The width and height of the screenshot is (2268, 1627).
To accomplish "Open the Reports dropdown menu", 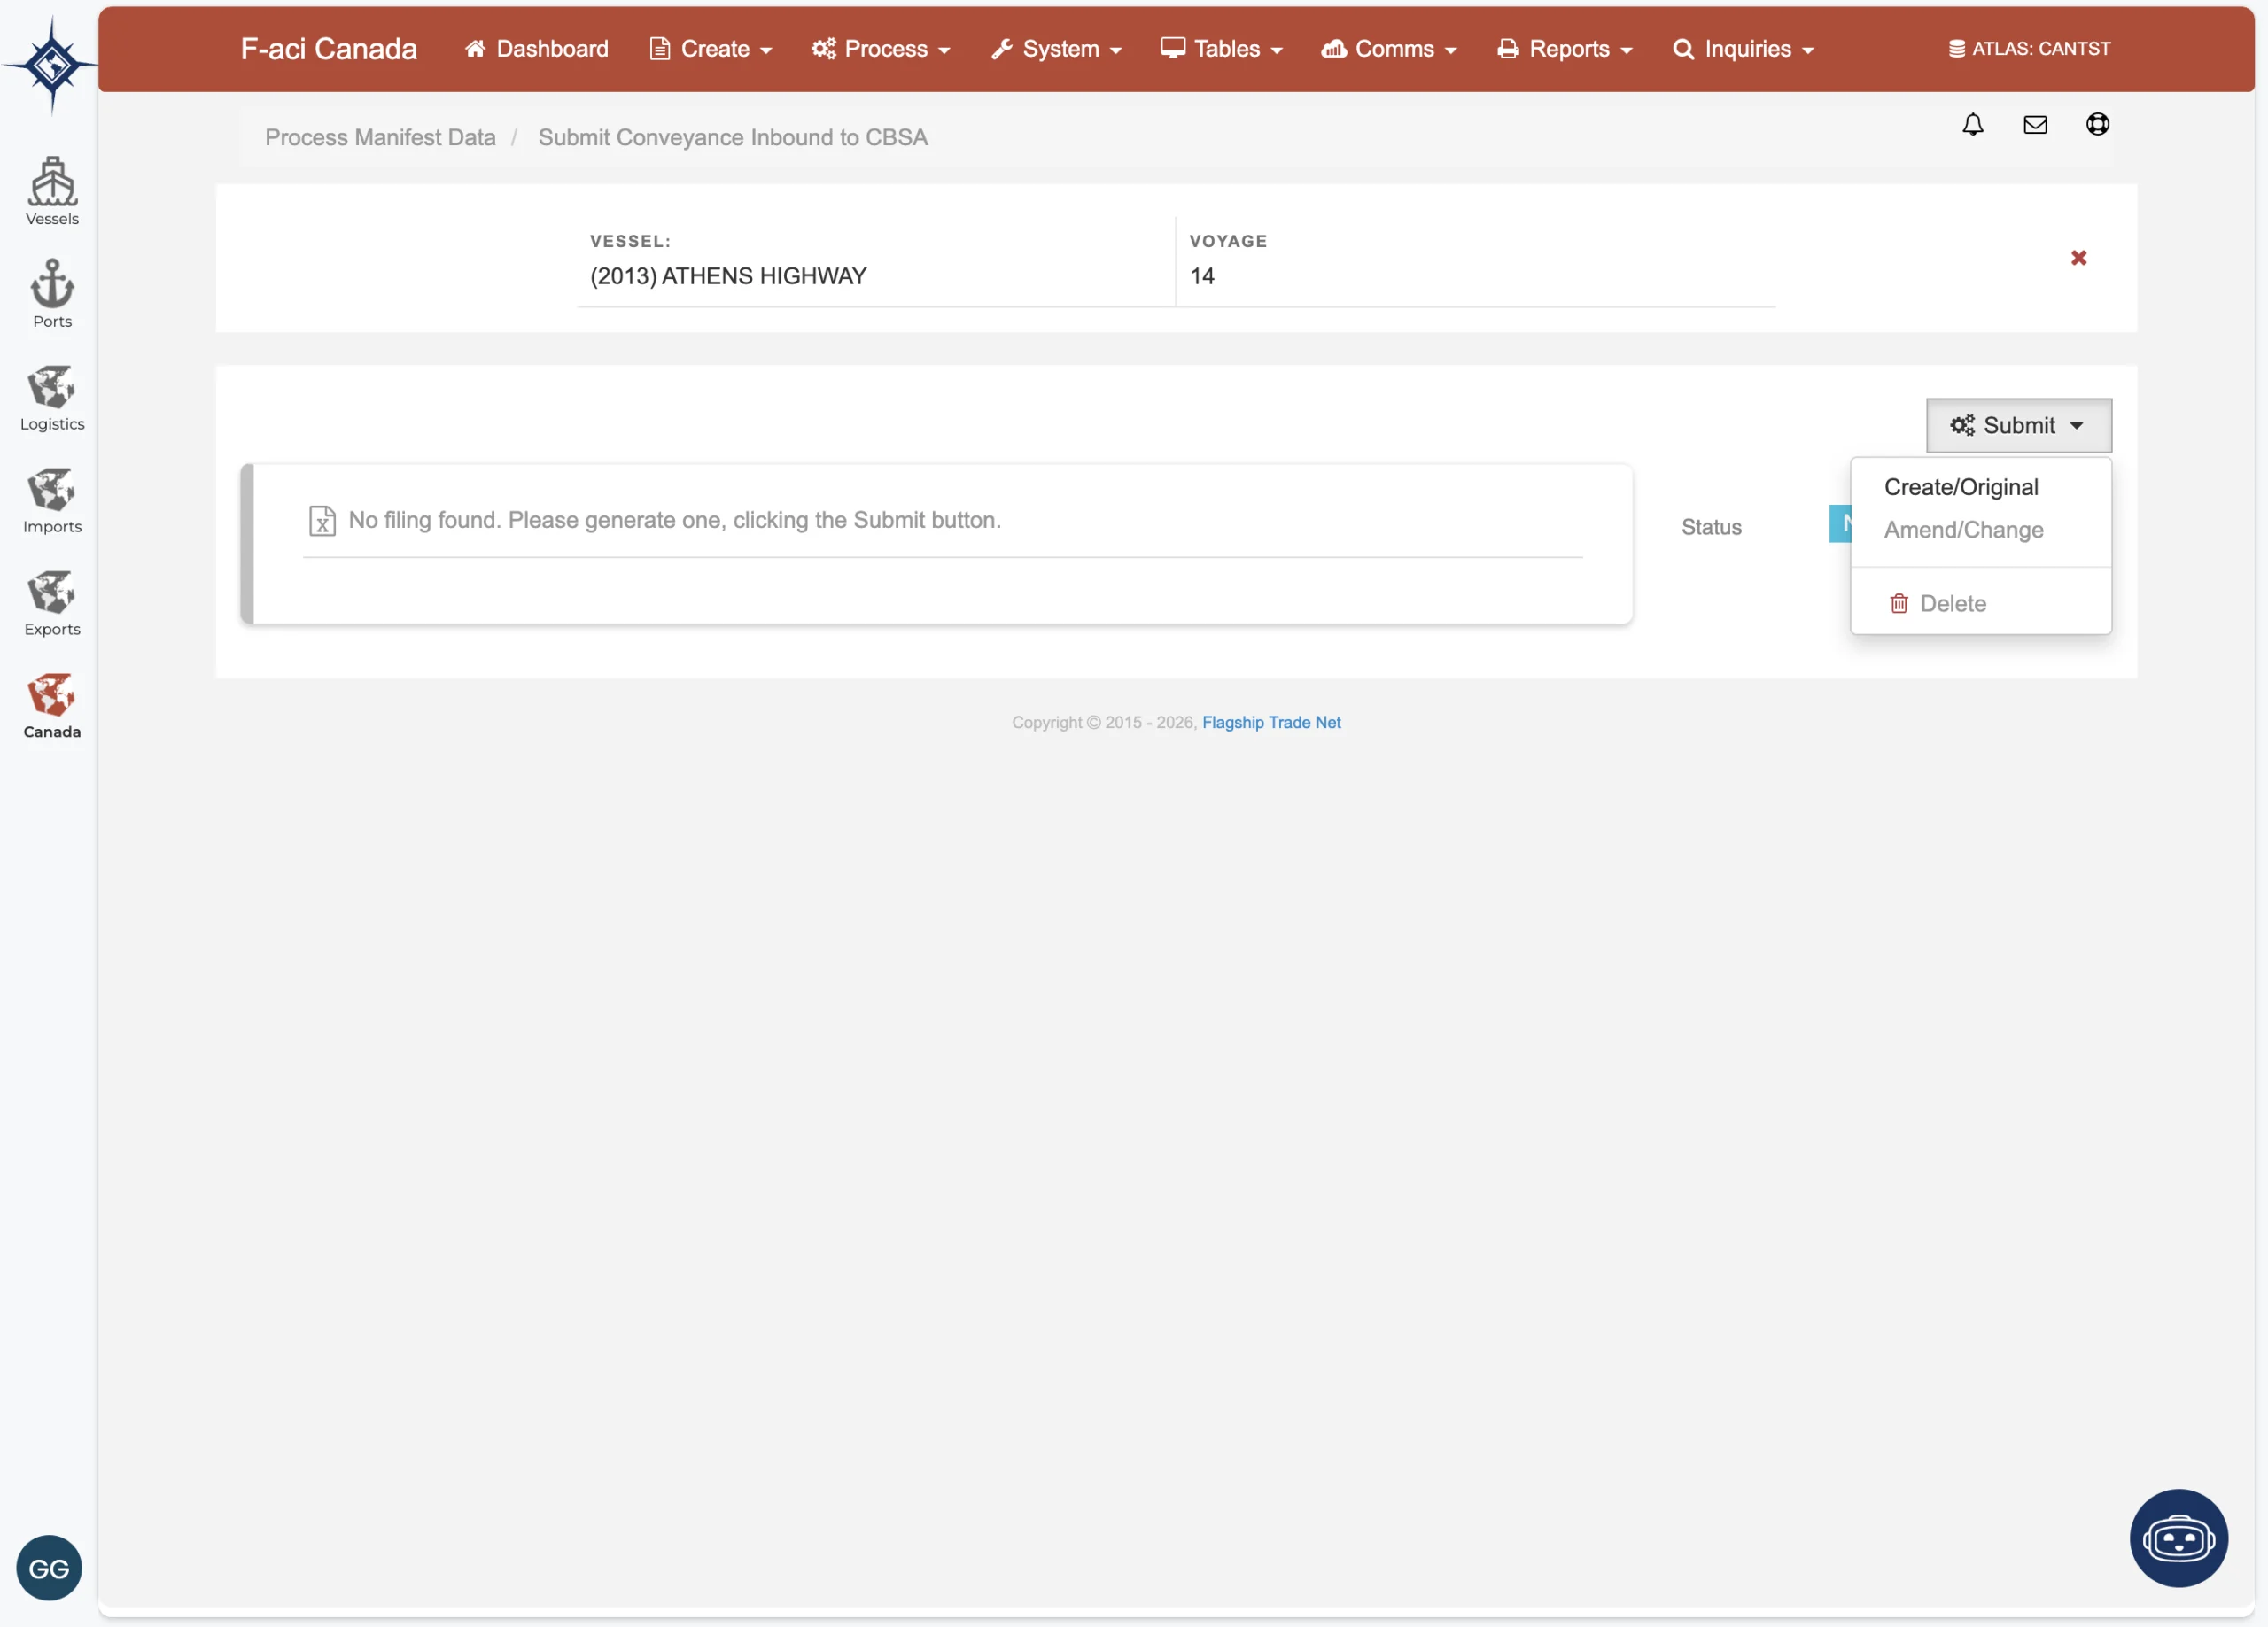I will coord(1565,49).
